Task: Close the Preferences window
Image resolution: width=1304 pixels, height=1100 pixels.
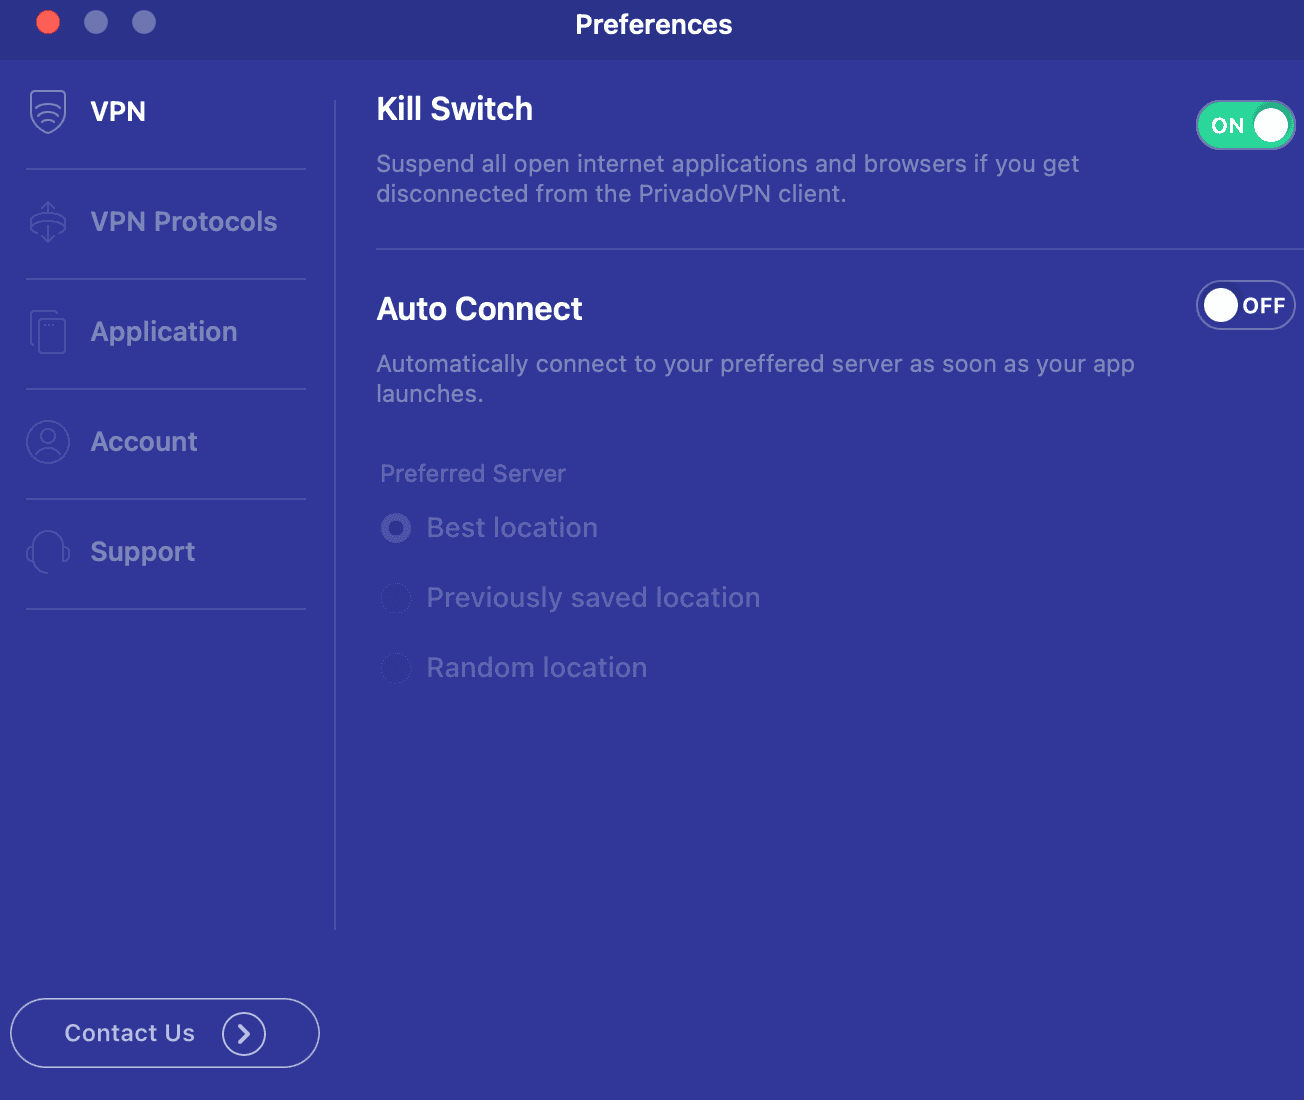Action: (48, 22)
